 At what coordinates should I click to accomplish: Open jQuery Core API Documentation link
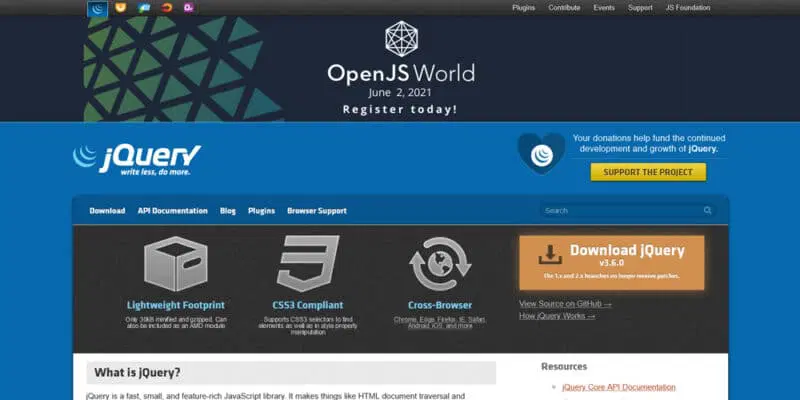pos(619,387)
